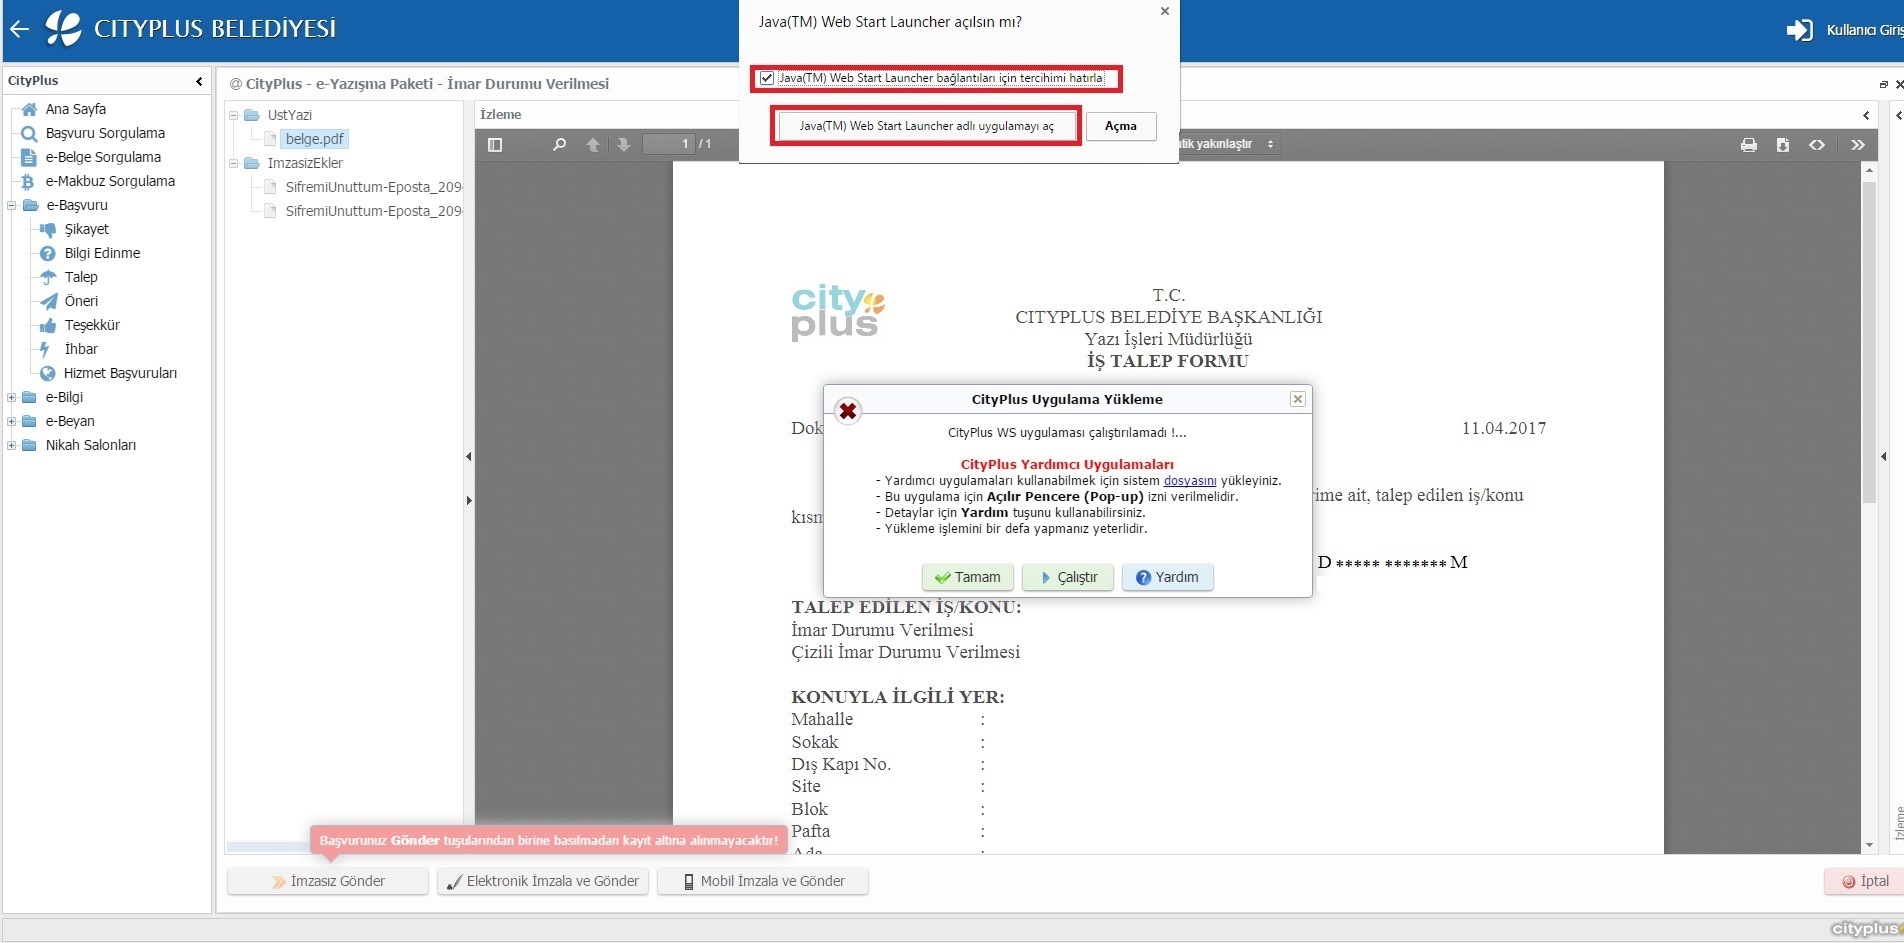This screenshot has height=943, width=1904.
Task: Click the CityPlus logo in the header
Action: click(64, 28)
